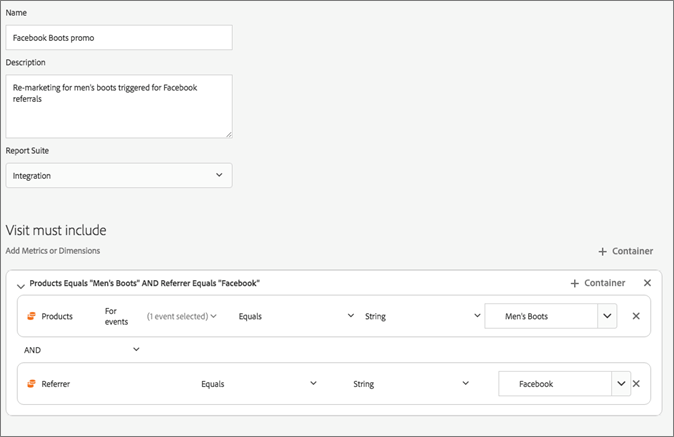Image resolution: width=674 pixels, height=437 pixels.
Task: Open Equals operator dropdown for Products
Action: (296, 316)
